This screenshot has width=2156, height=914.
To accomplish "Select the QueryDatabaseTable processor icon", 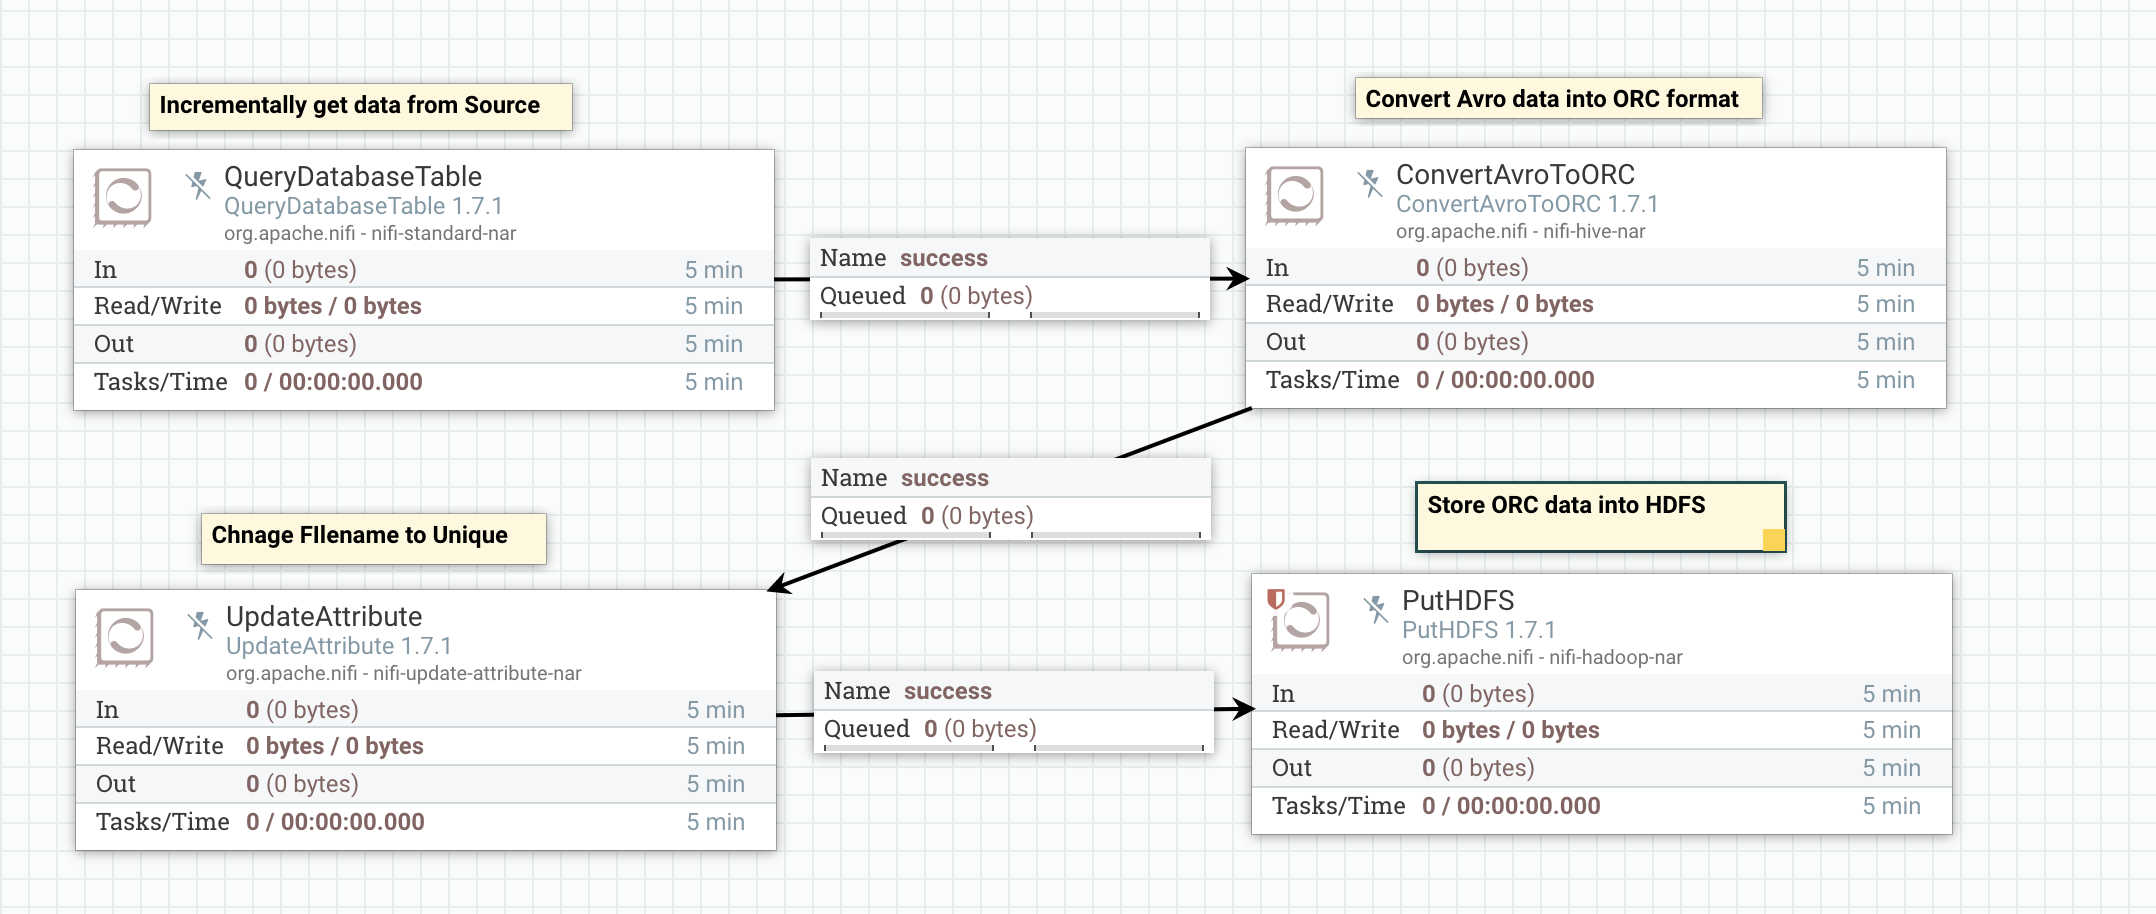I will [122, 197].
